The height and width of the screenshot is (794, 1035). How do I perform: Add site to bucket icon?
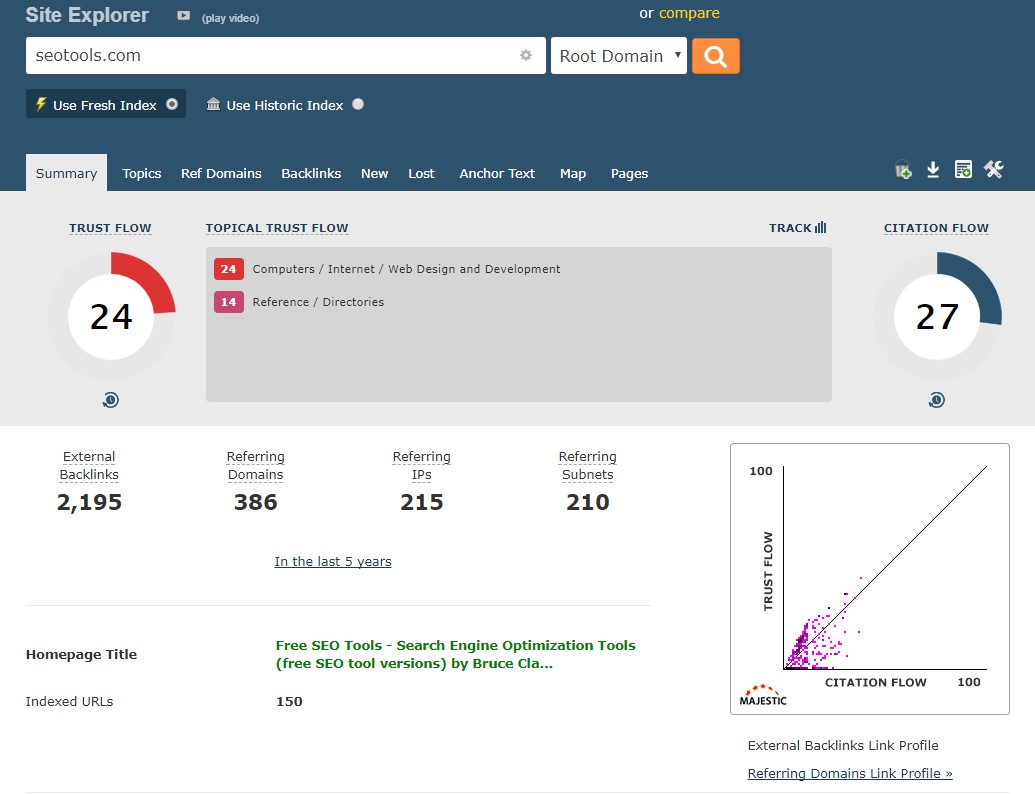[903, 171]
